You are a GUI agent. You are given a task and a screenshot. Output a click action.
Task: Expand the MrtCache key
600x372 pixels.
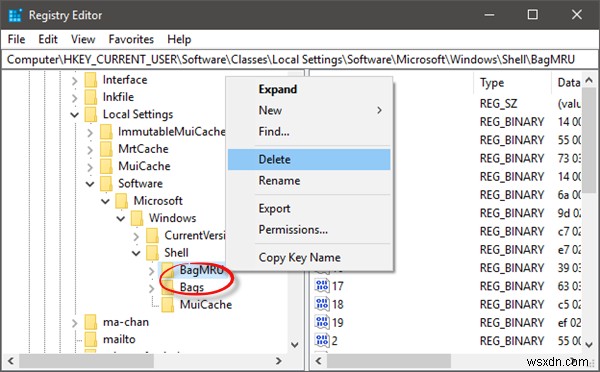click(90, 150)
